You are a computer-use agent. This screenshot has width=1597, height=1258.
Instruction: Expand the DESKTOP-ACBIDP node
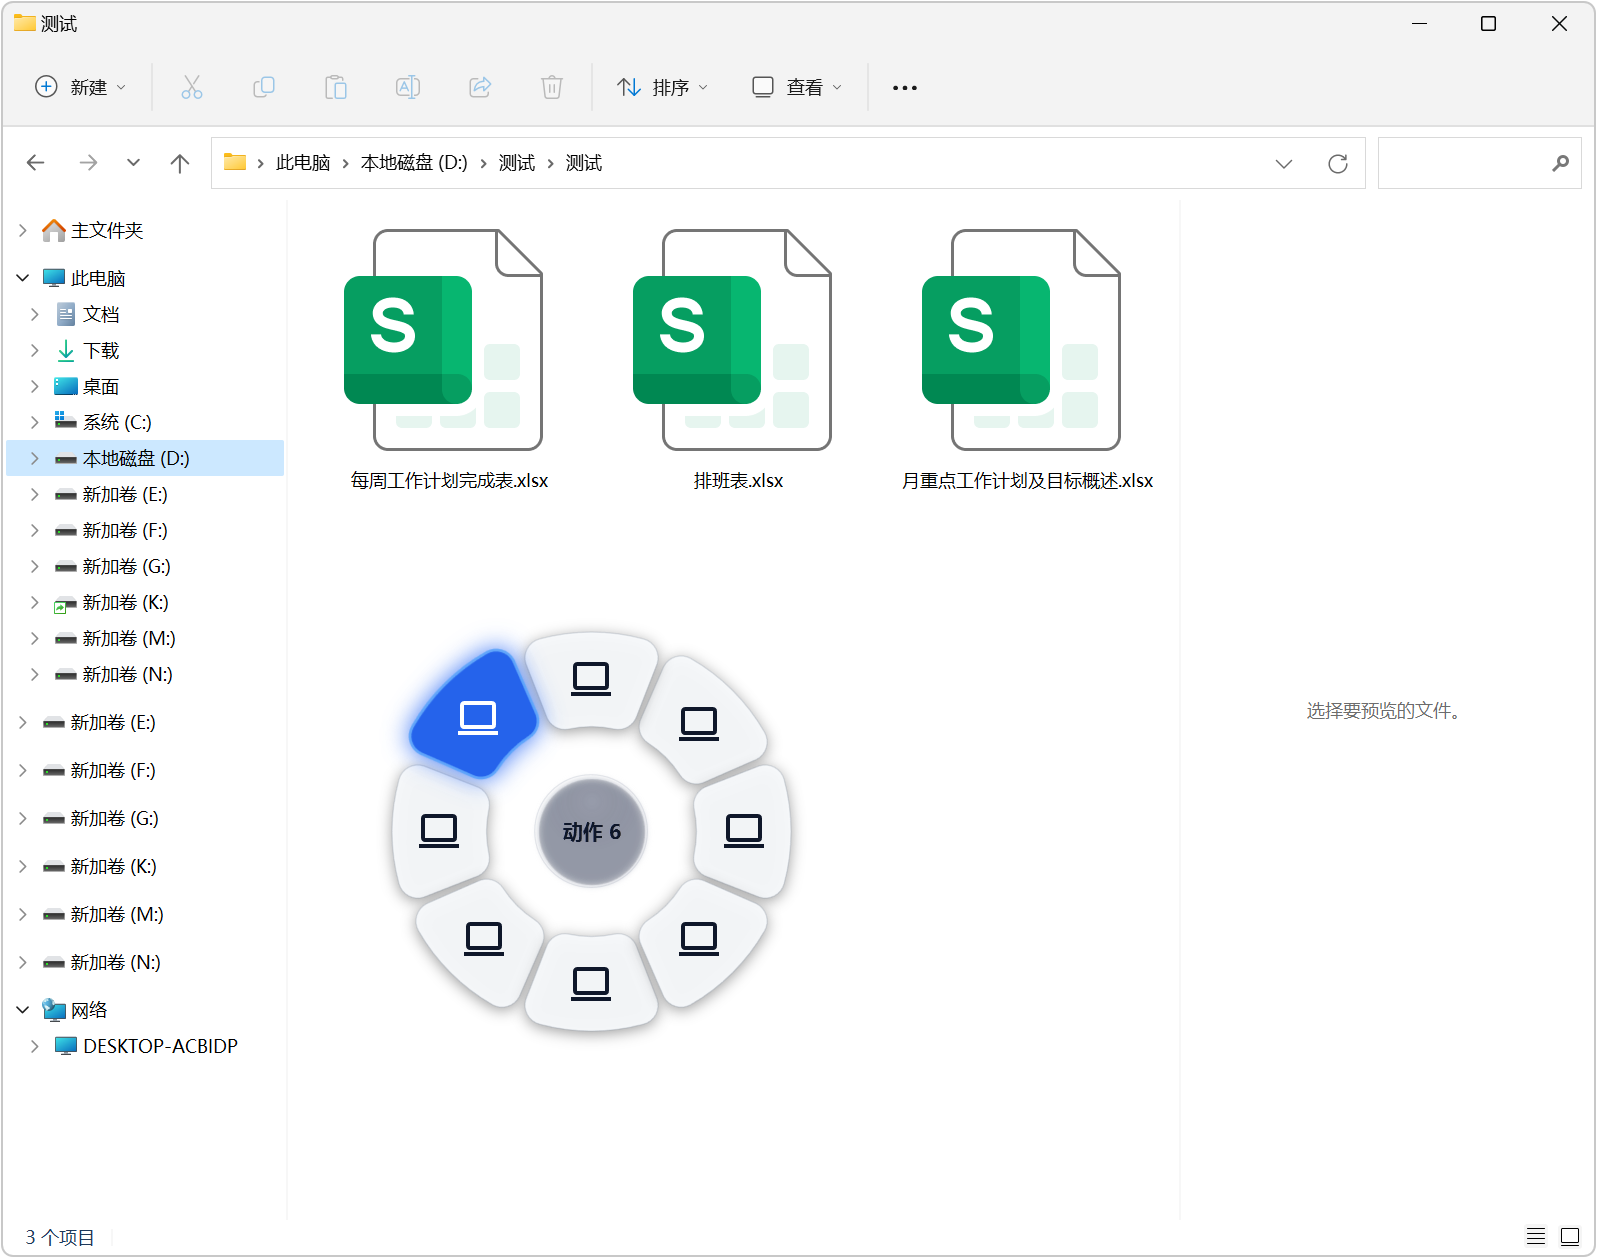coord(35,1046)
